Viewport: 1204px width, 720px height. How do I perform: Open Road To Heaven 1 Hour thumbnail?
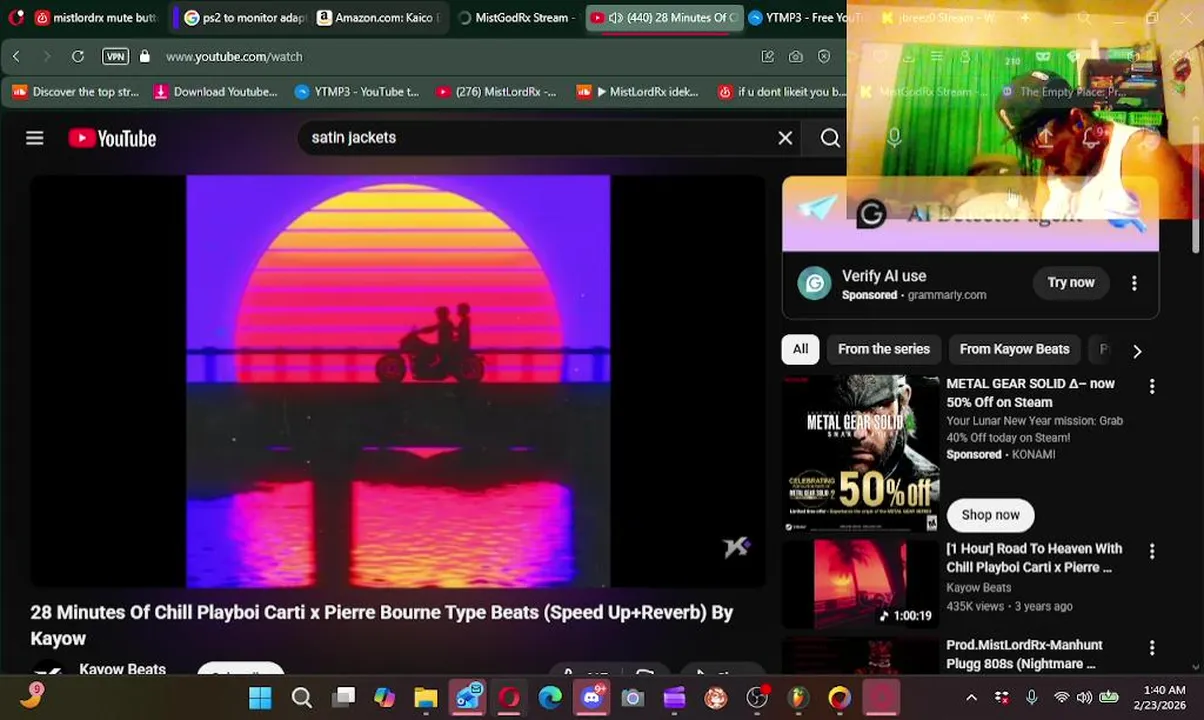coord(860,585)
